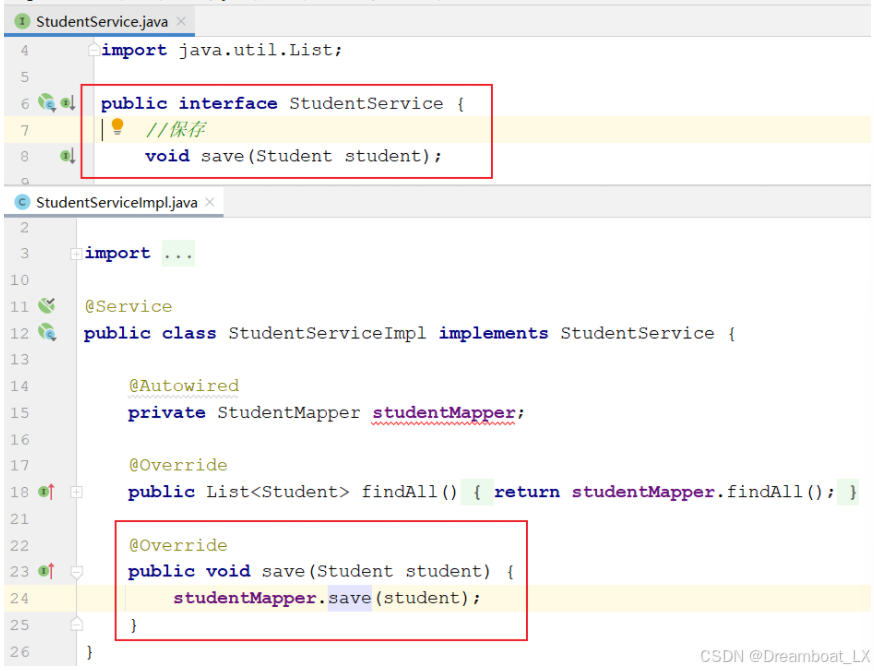The width and height of the screenshot is (874, 671).
Task: Click the implemented-by gutter icon on line 6
Action: tap(68, 103)
